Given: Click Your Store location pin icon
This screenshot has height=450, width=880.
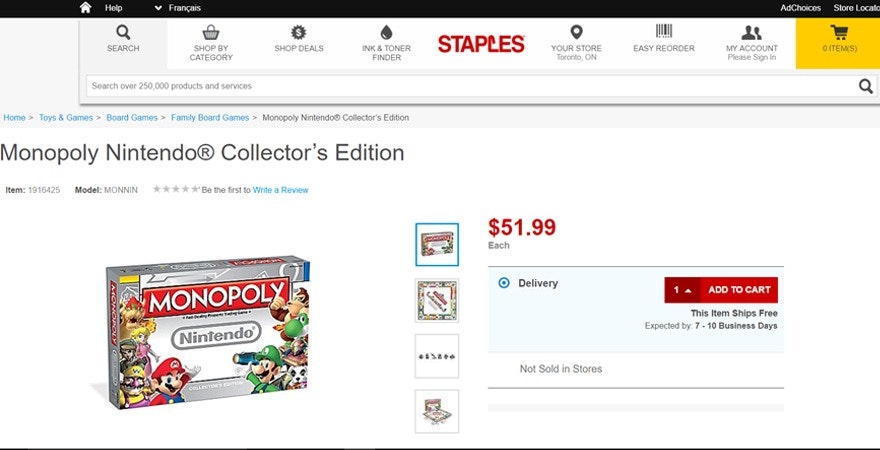Looking at the screenshot, I should [576, 32].
